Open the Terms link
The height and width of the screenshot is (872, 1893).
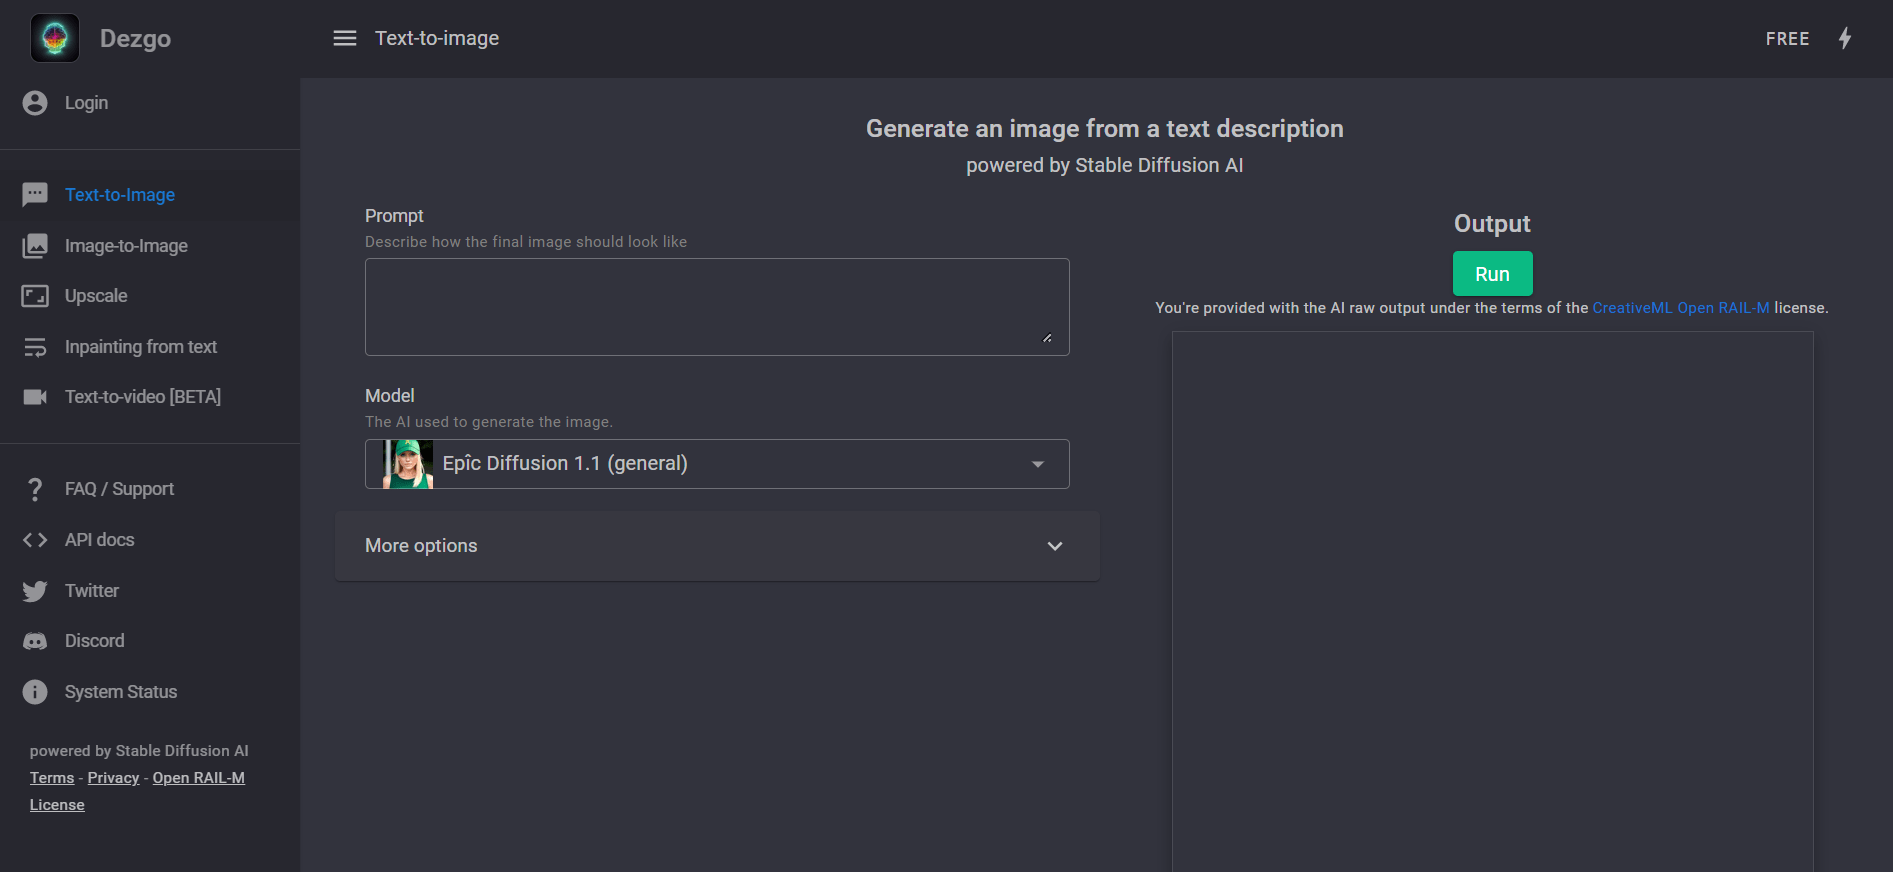point(52,778)
